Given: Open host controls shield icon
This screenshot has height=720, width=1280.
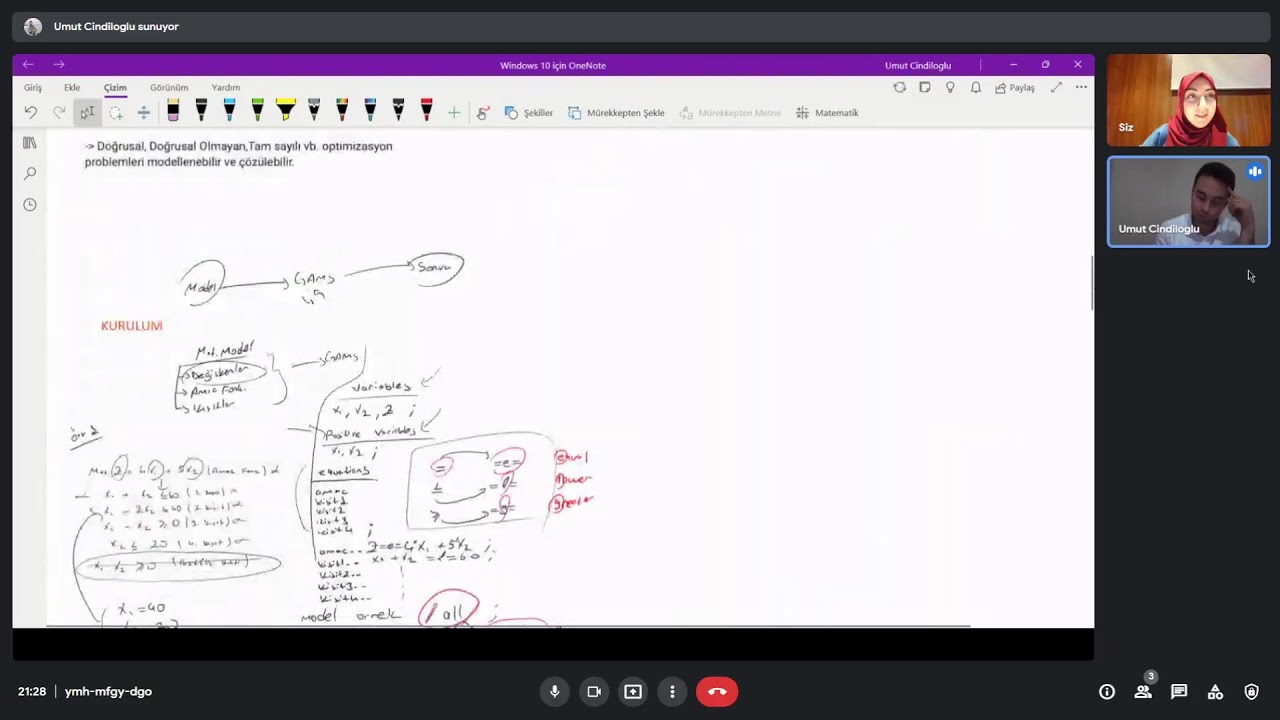Looking at the screenshot, I should tap(1251, 691).
